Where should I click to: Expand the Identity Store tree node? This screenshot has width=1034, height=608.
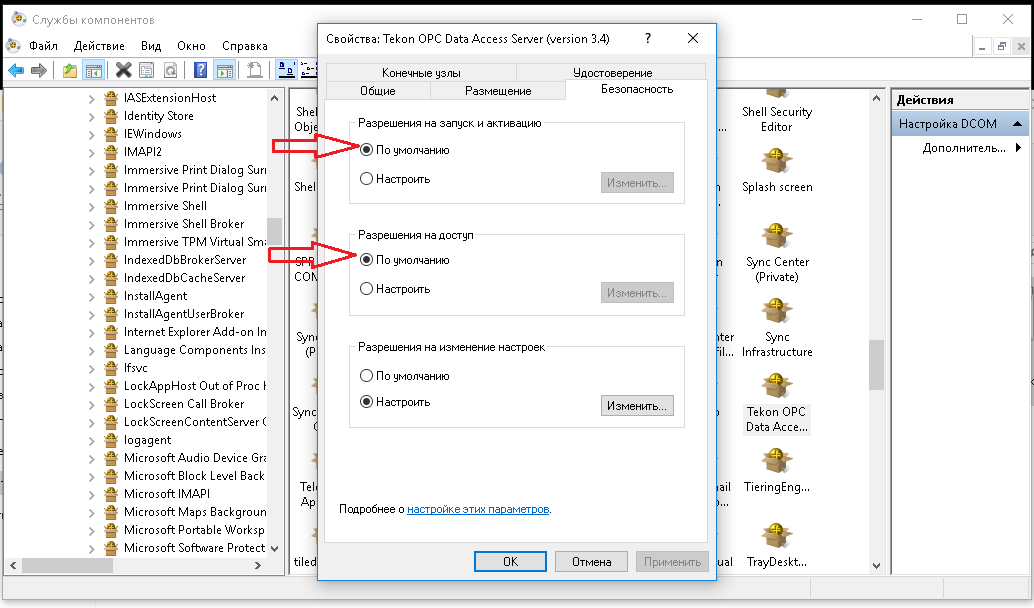pos(91,116)
